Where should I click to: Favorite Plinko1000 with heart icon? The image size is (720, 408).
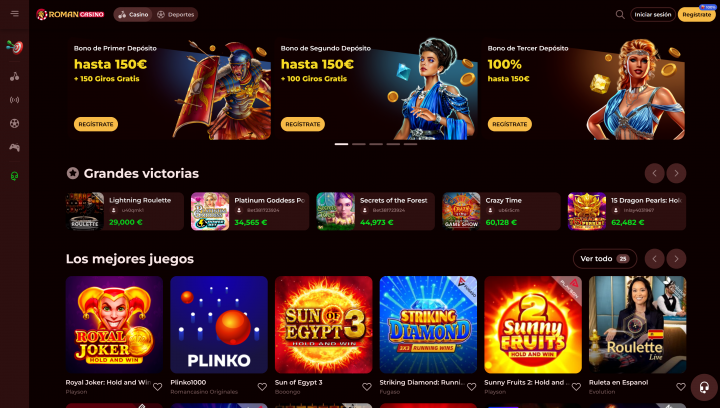click(262, 387)
